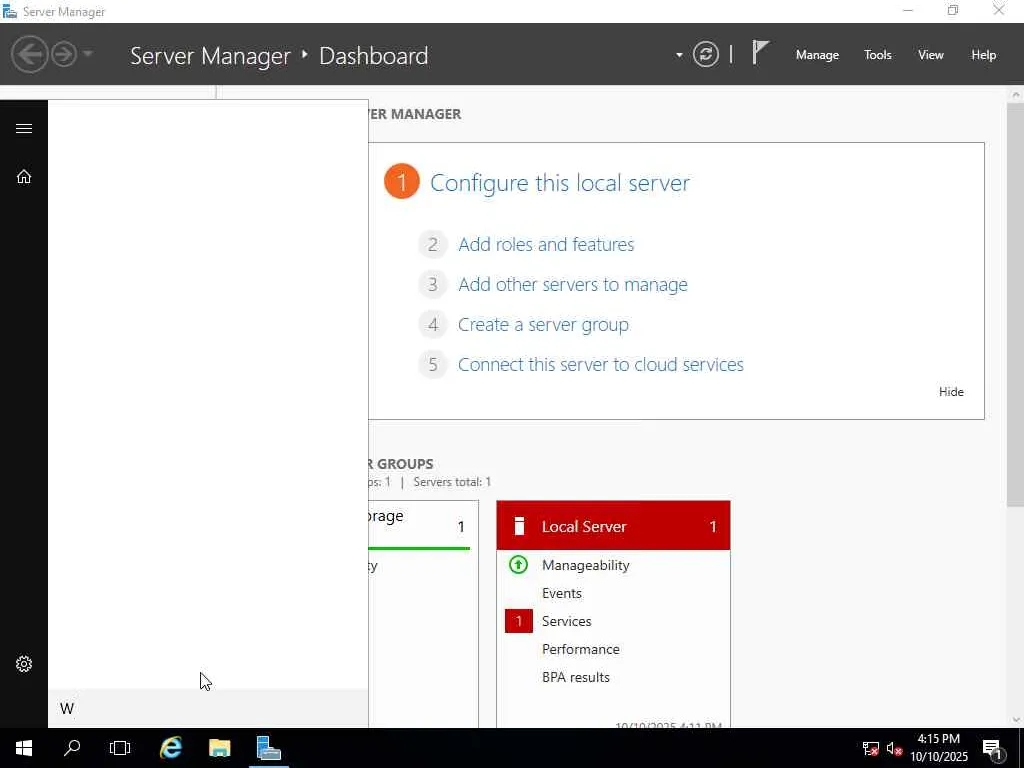Click the network status tray icon
Viewport: 1024px width, 768px height.
(x=871, y=748)
